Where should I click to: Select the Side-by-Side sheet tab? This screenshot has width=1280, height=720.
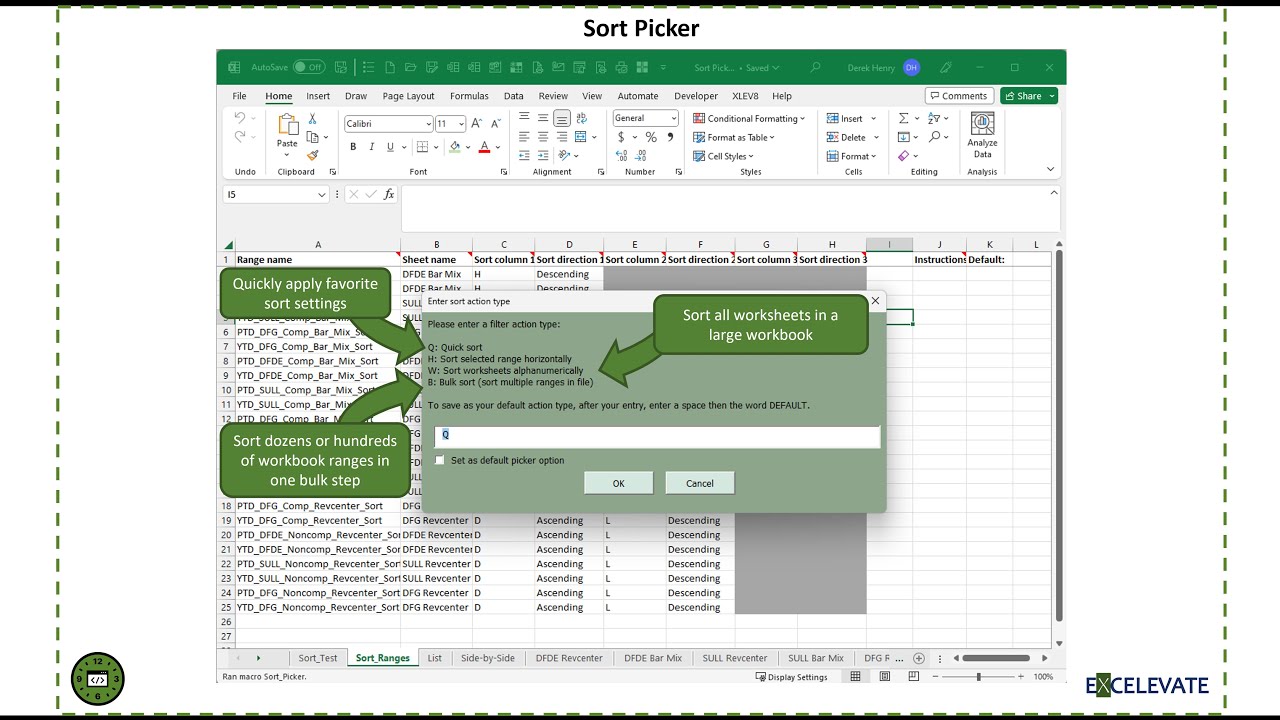point(488,658)
